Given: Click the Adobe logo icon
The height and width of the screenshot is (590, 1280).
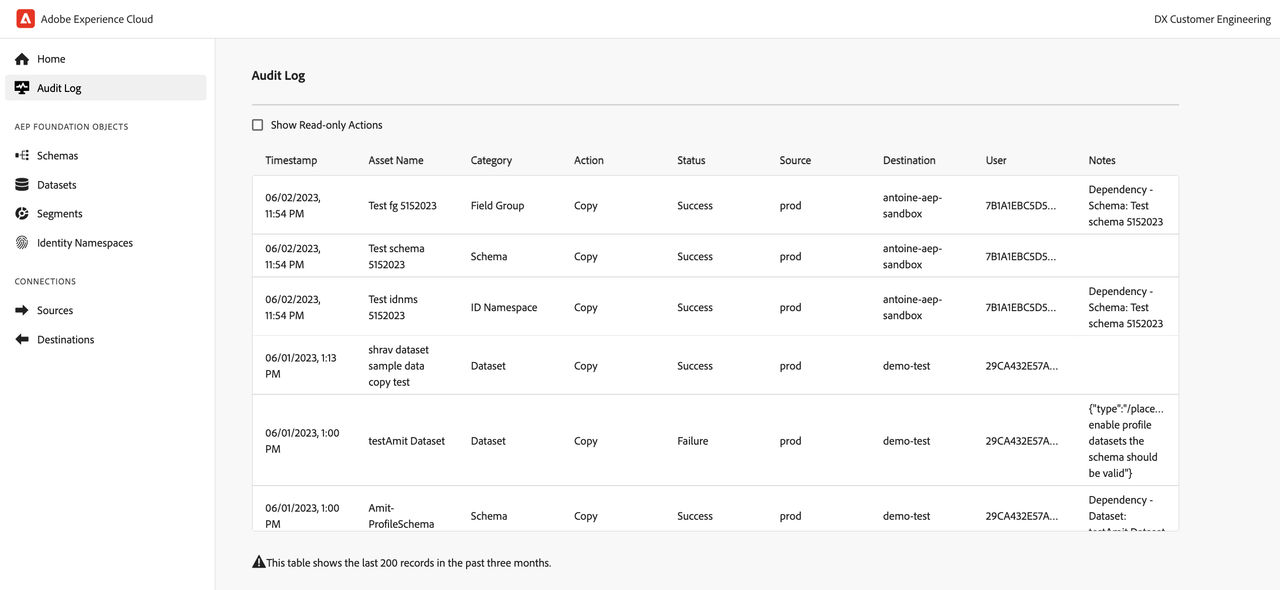Looking at the screenshot, I should coord(25,19).
